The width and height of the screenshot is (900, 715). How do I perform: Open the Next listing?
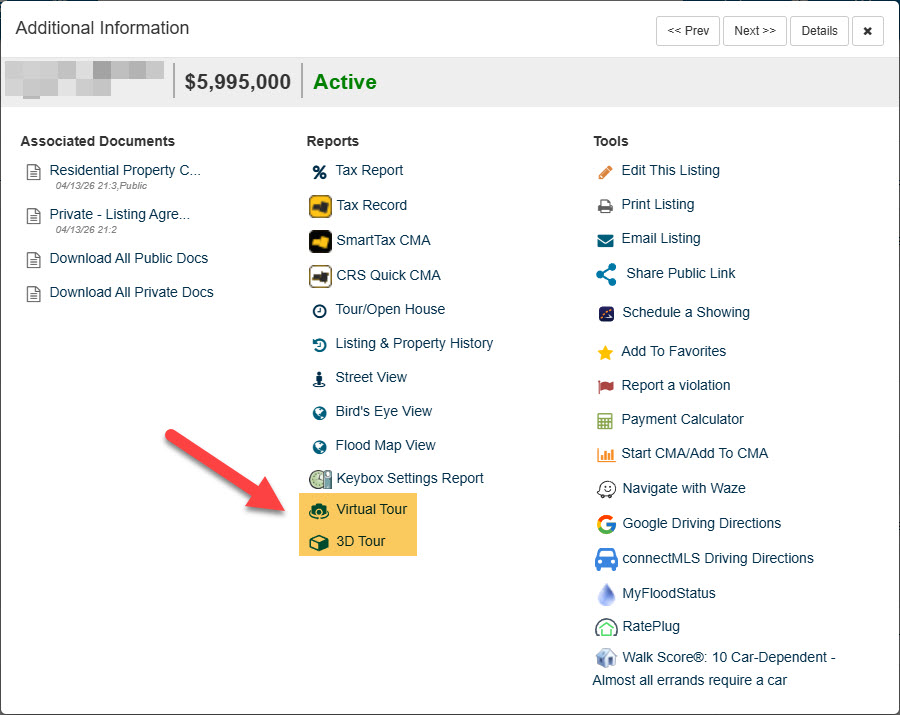(x=755, y=31)
